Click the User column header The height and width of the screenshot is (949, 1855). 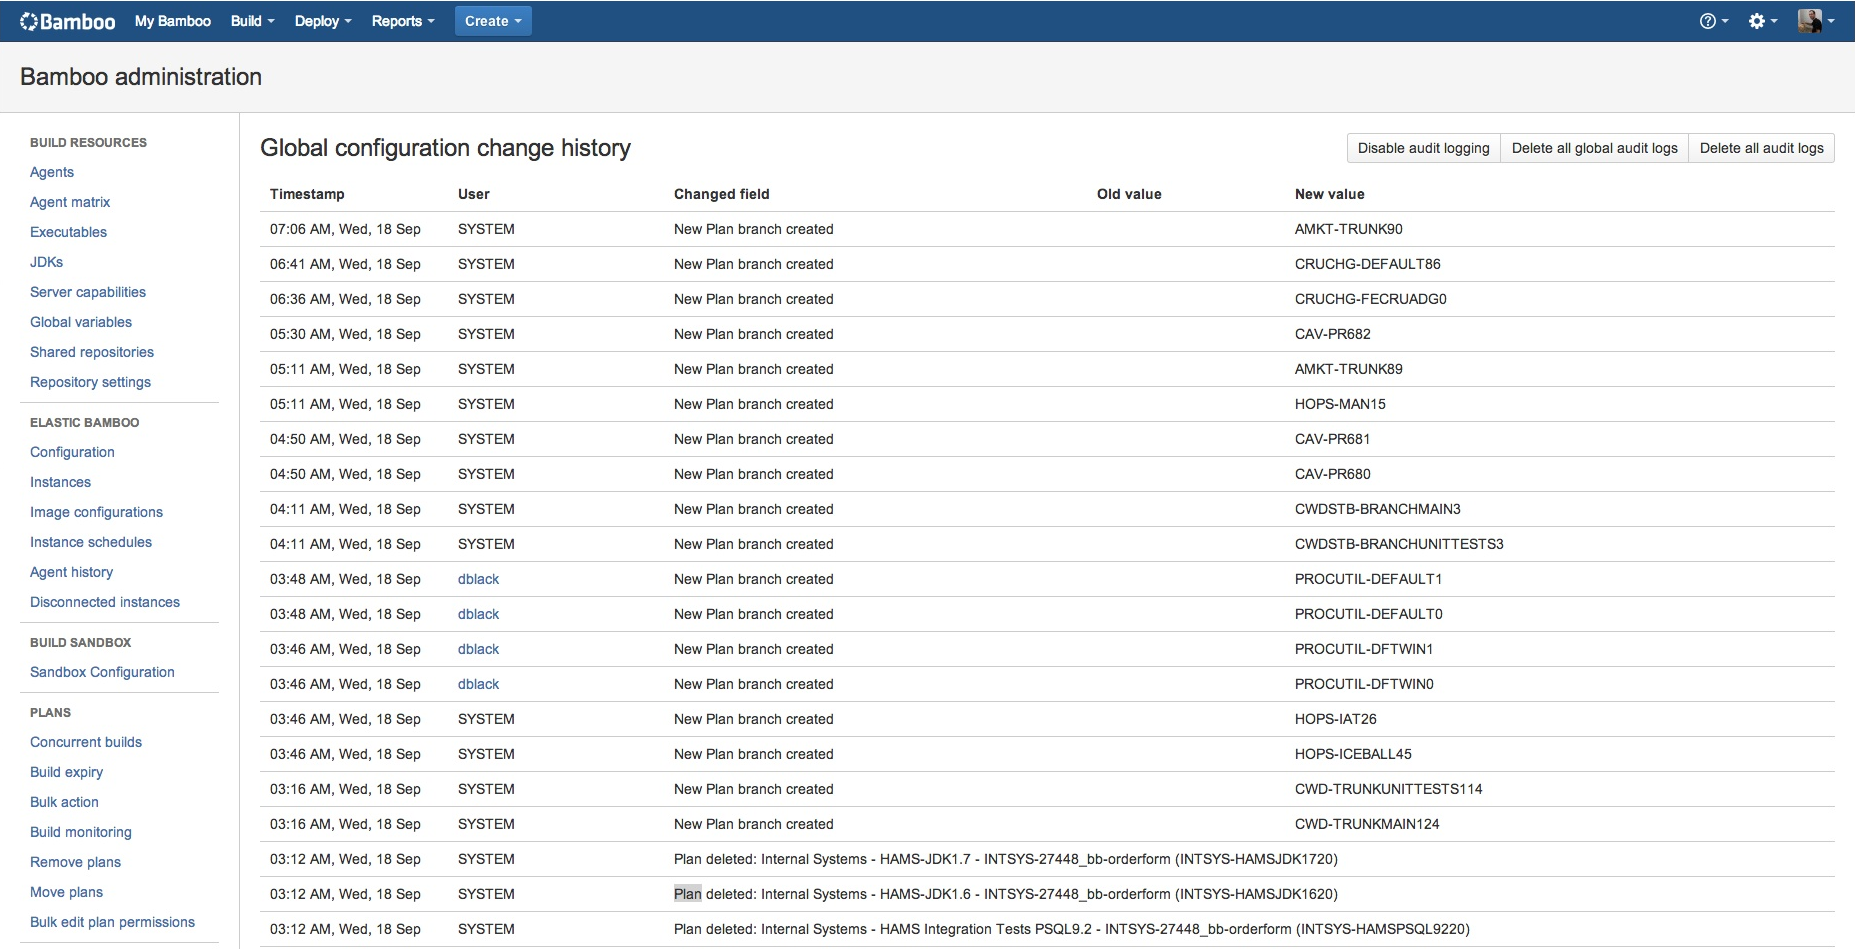474,194
